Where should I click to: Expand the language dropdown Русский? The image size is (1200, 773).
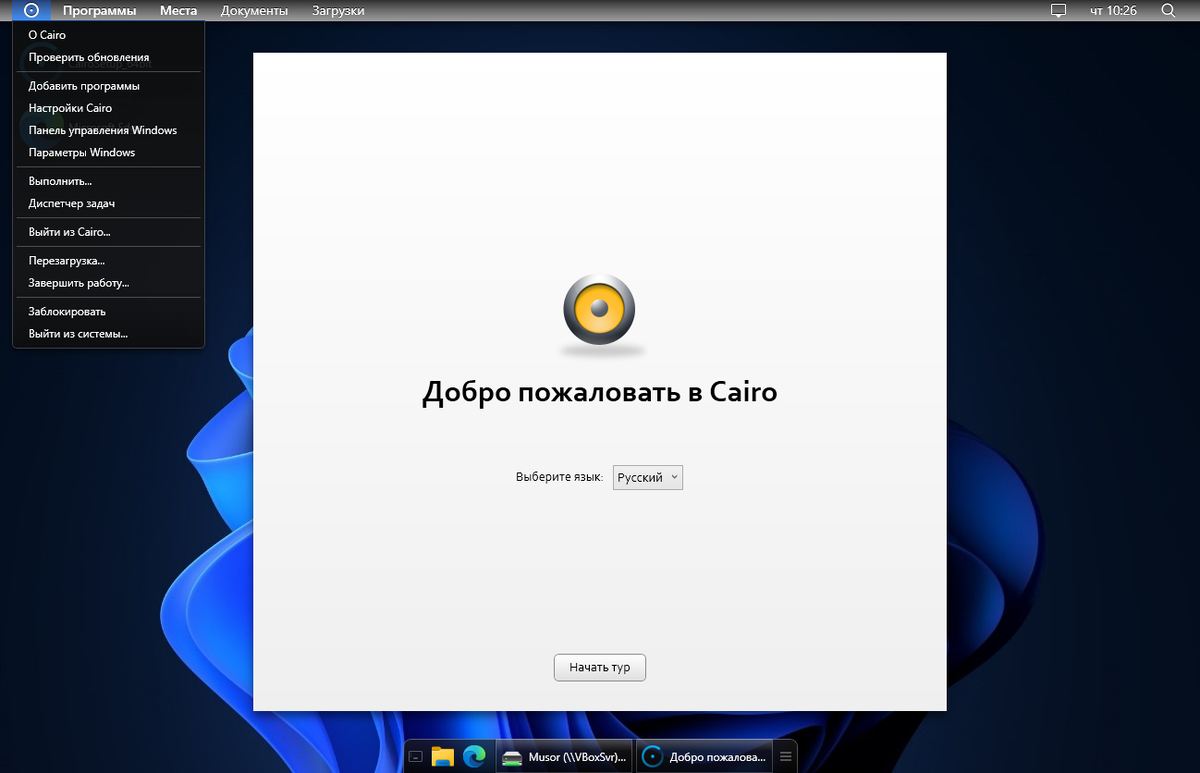point(648,478)
